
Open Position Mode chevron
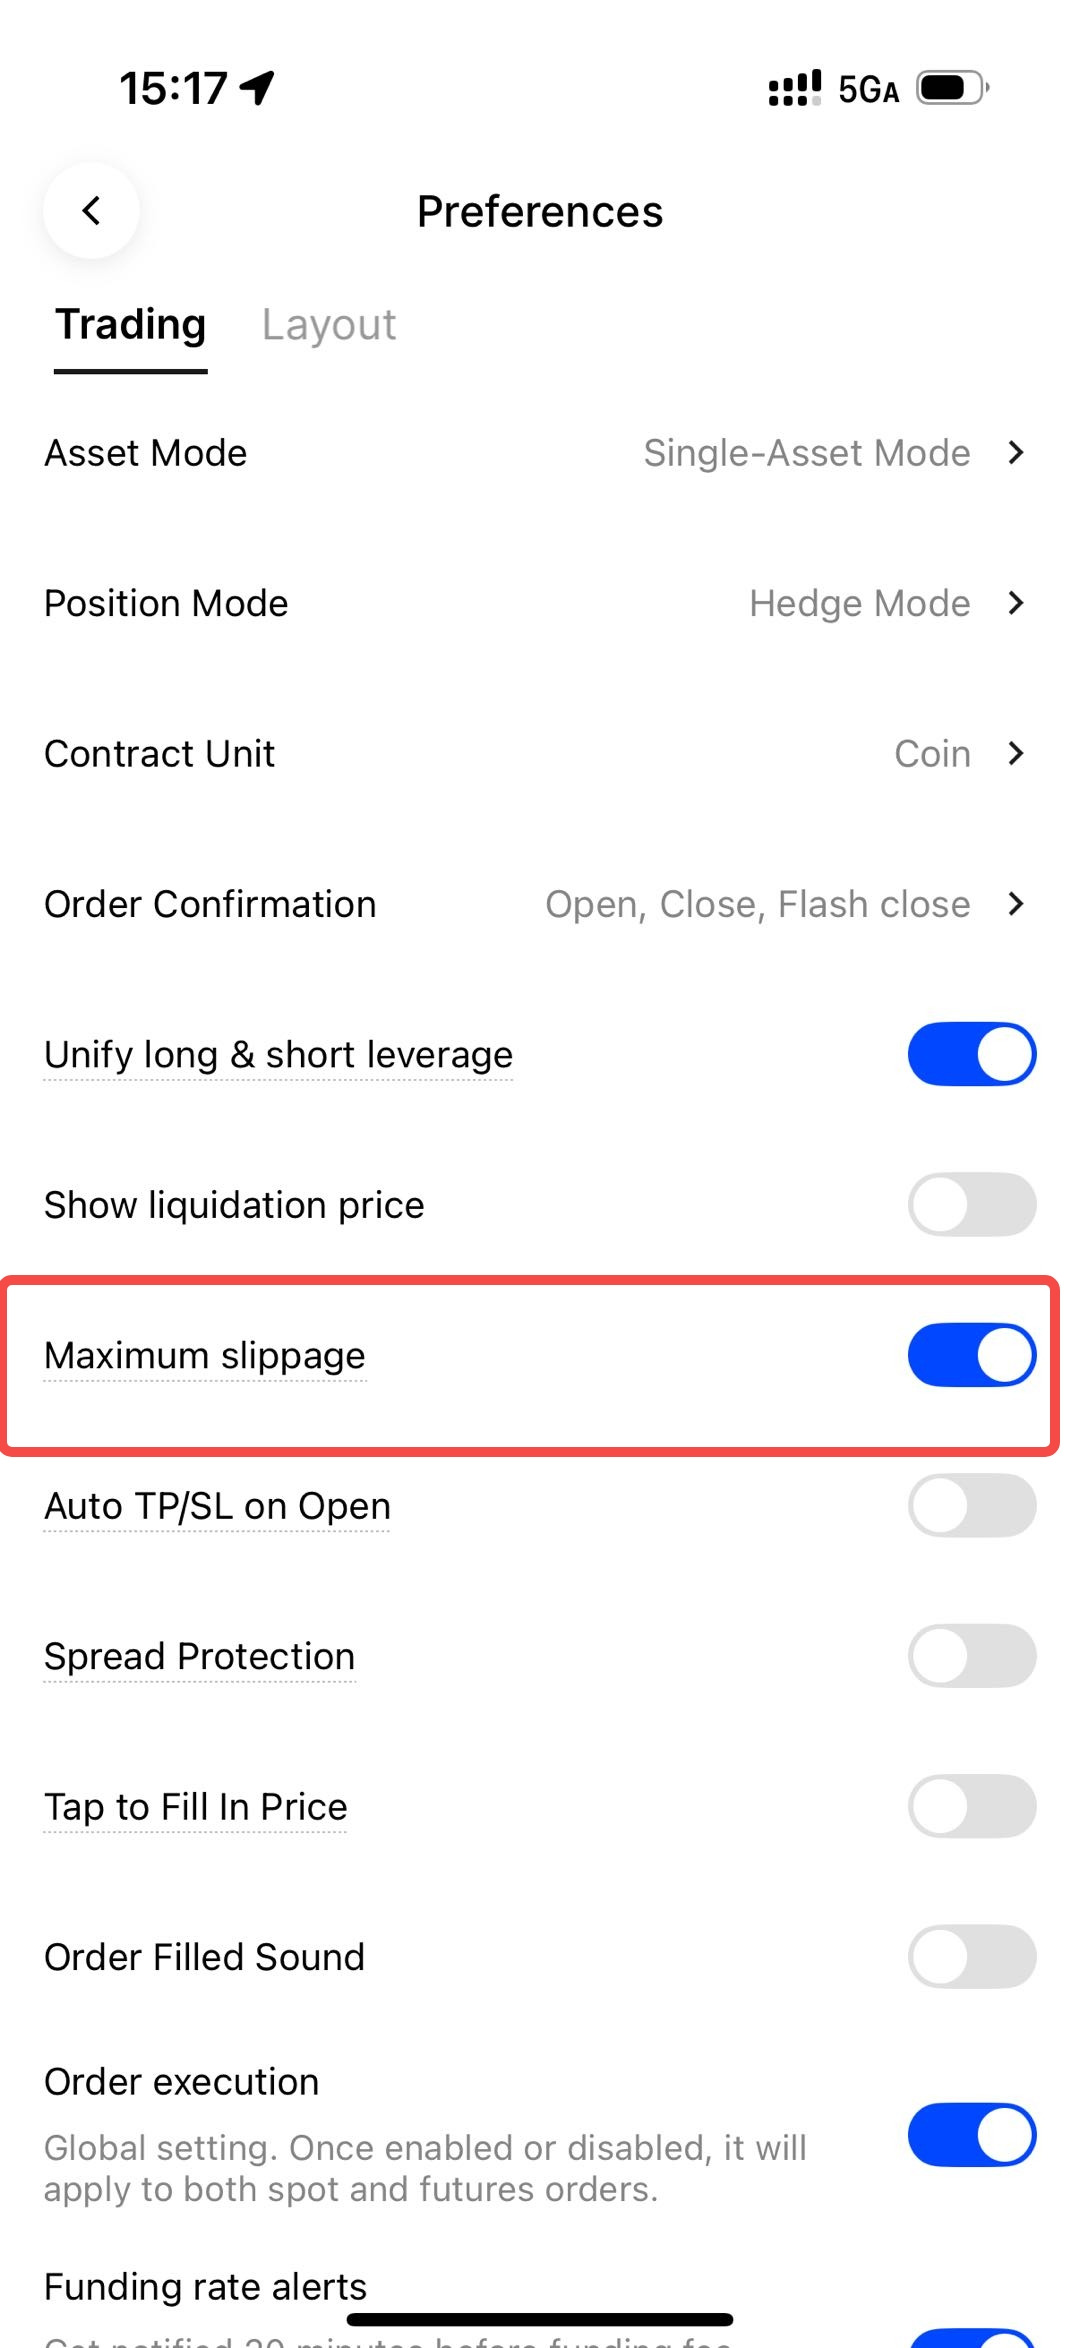pyautogui.click(x=1016, y=603)
